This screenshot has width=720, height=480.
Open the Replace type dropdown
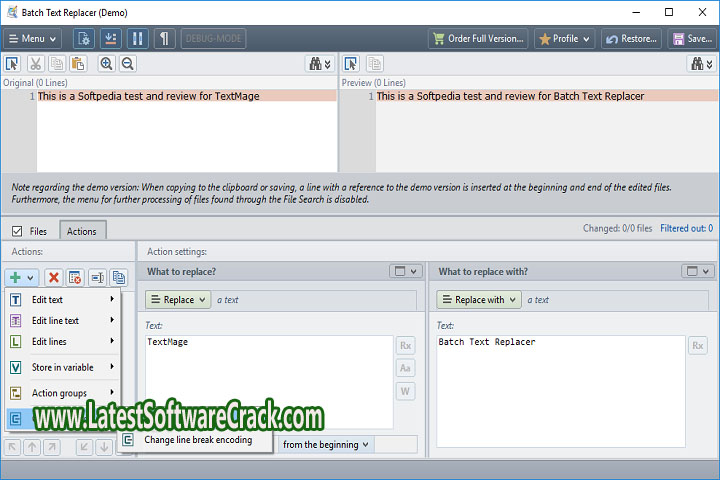[178, 299]
